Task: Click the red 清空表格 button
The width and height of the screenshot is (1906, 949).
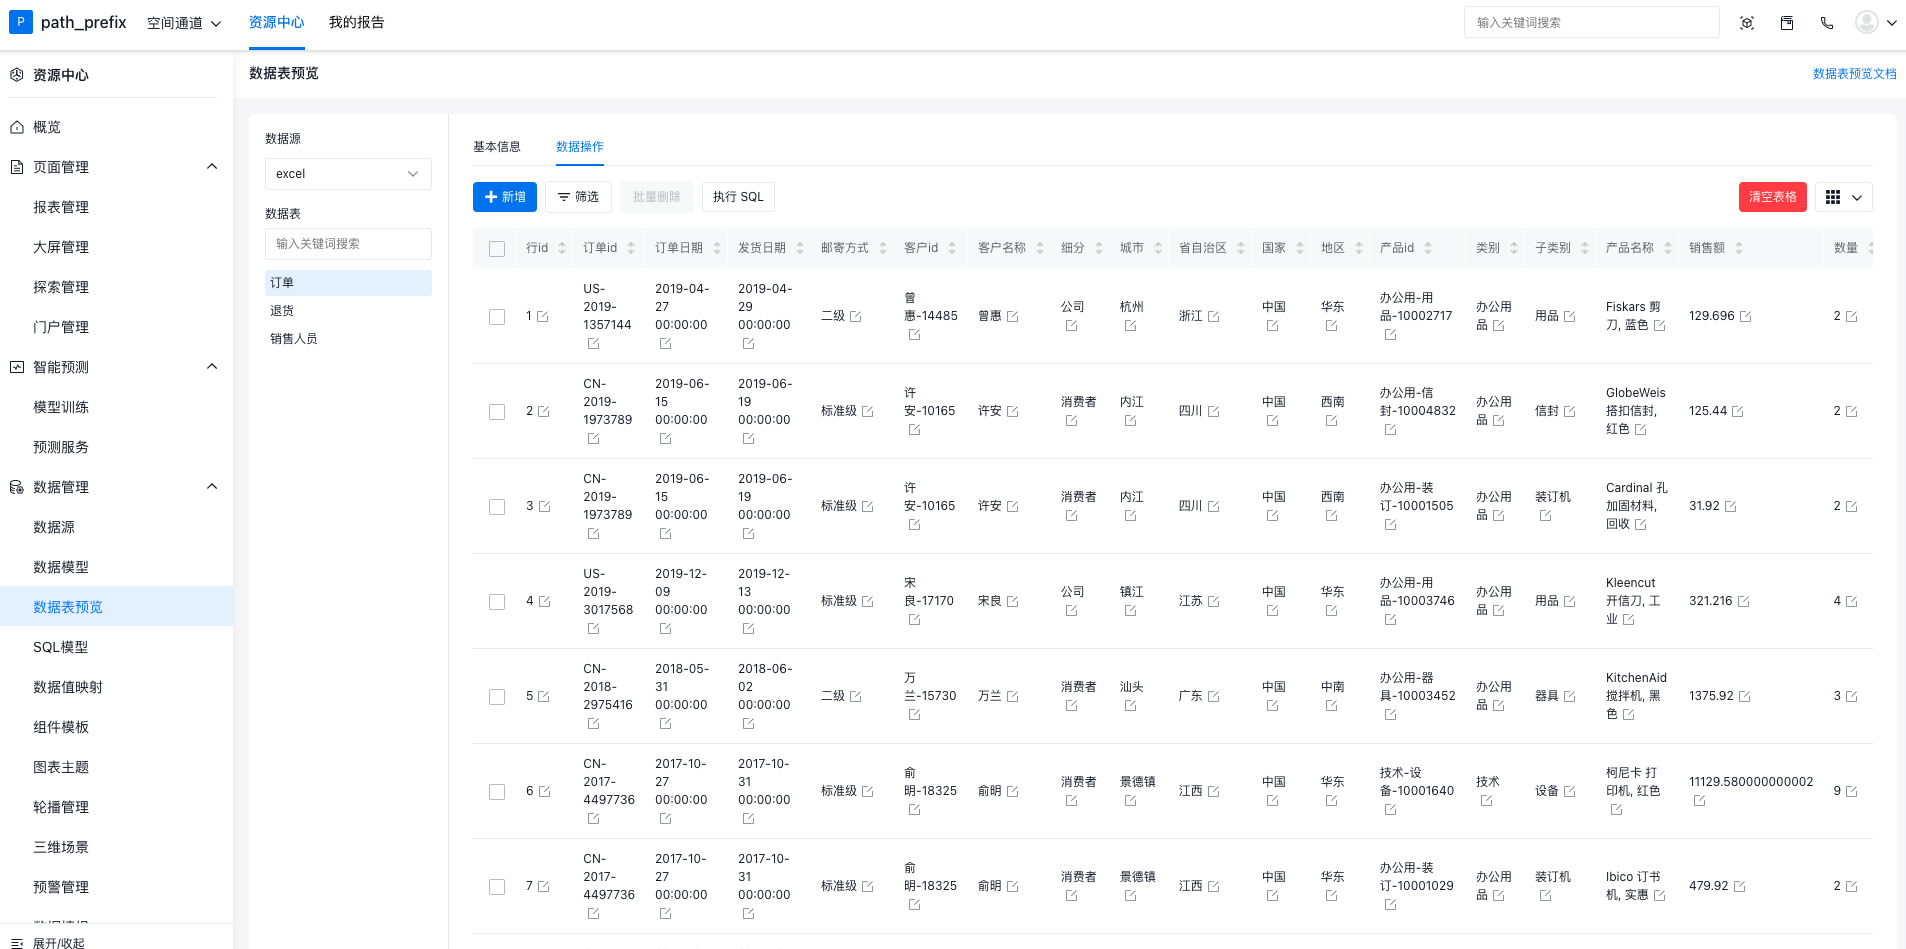Action: [1773, 197]
